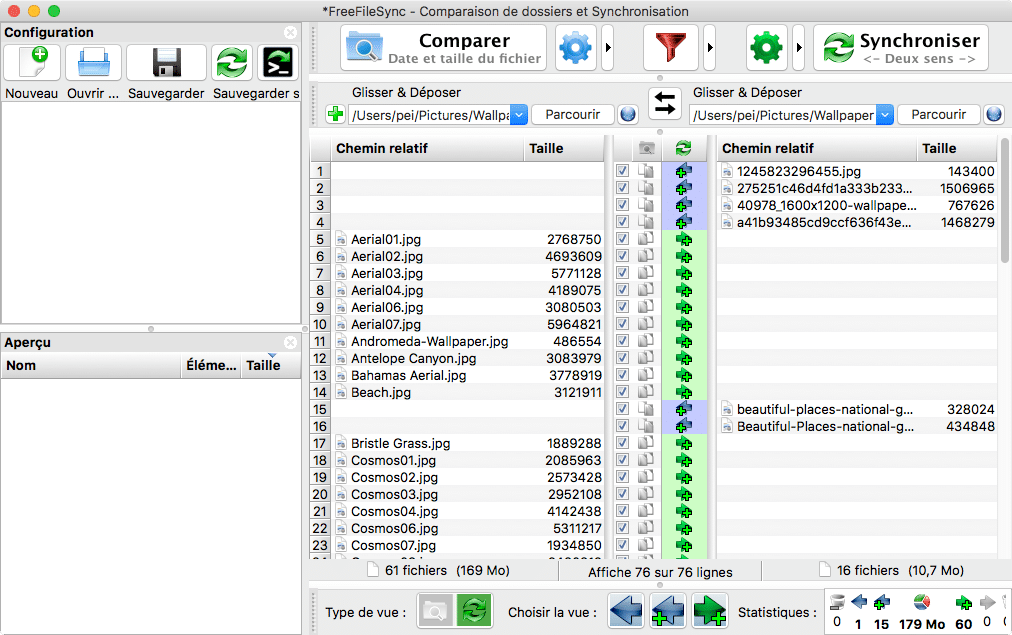This screenshot has width=1012, height=635.
Task: Click left Parcourir button
Action: [x=572, y=115]
